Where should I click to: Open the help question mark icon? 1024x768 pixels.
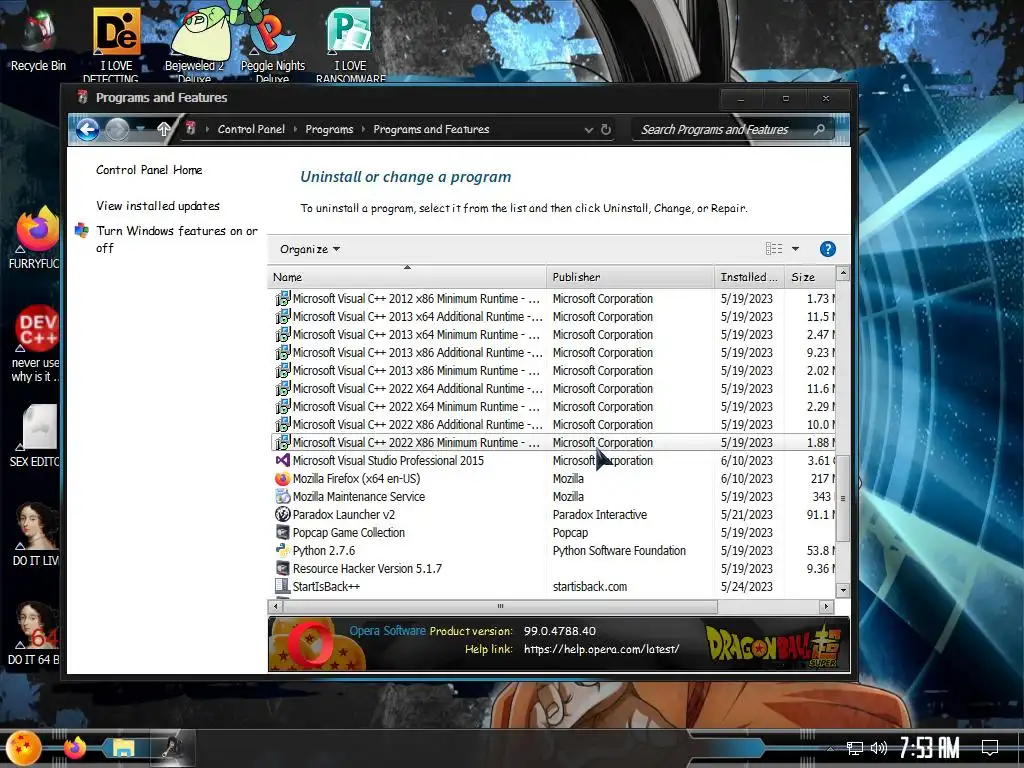[x=827, y=249]
